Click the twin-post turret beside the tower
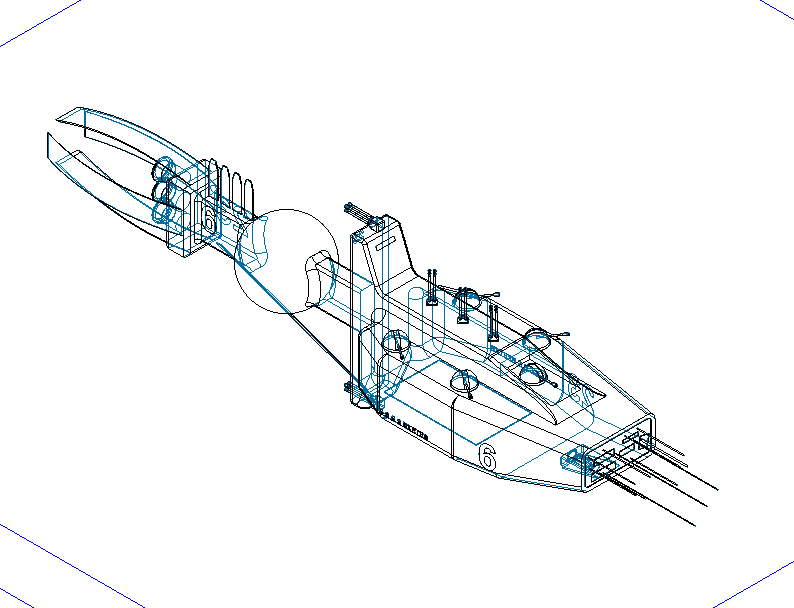The width and height of the screenshot is (794, 608). click(432, 287)
